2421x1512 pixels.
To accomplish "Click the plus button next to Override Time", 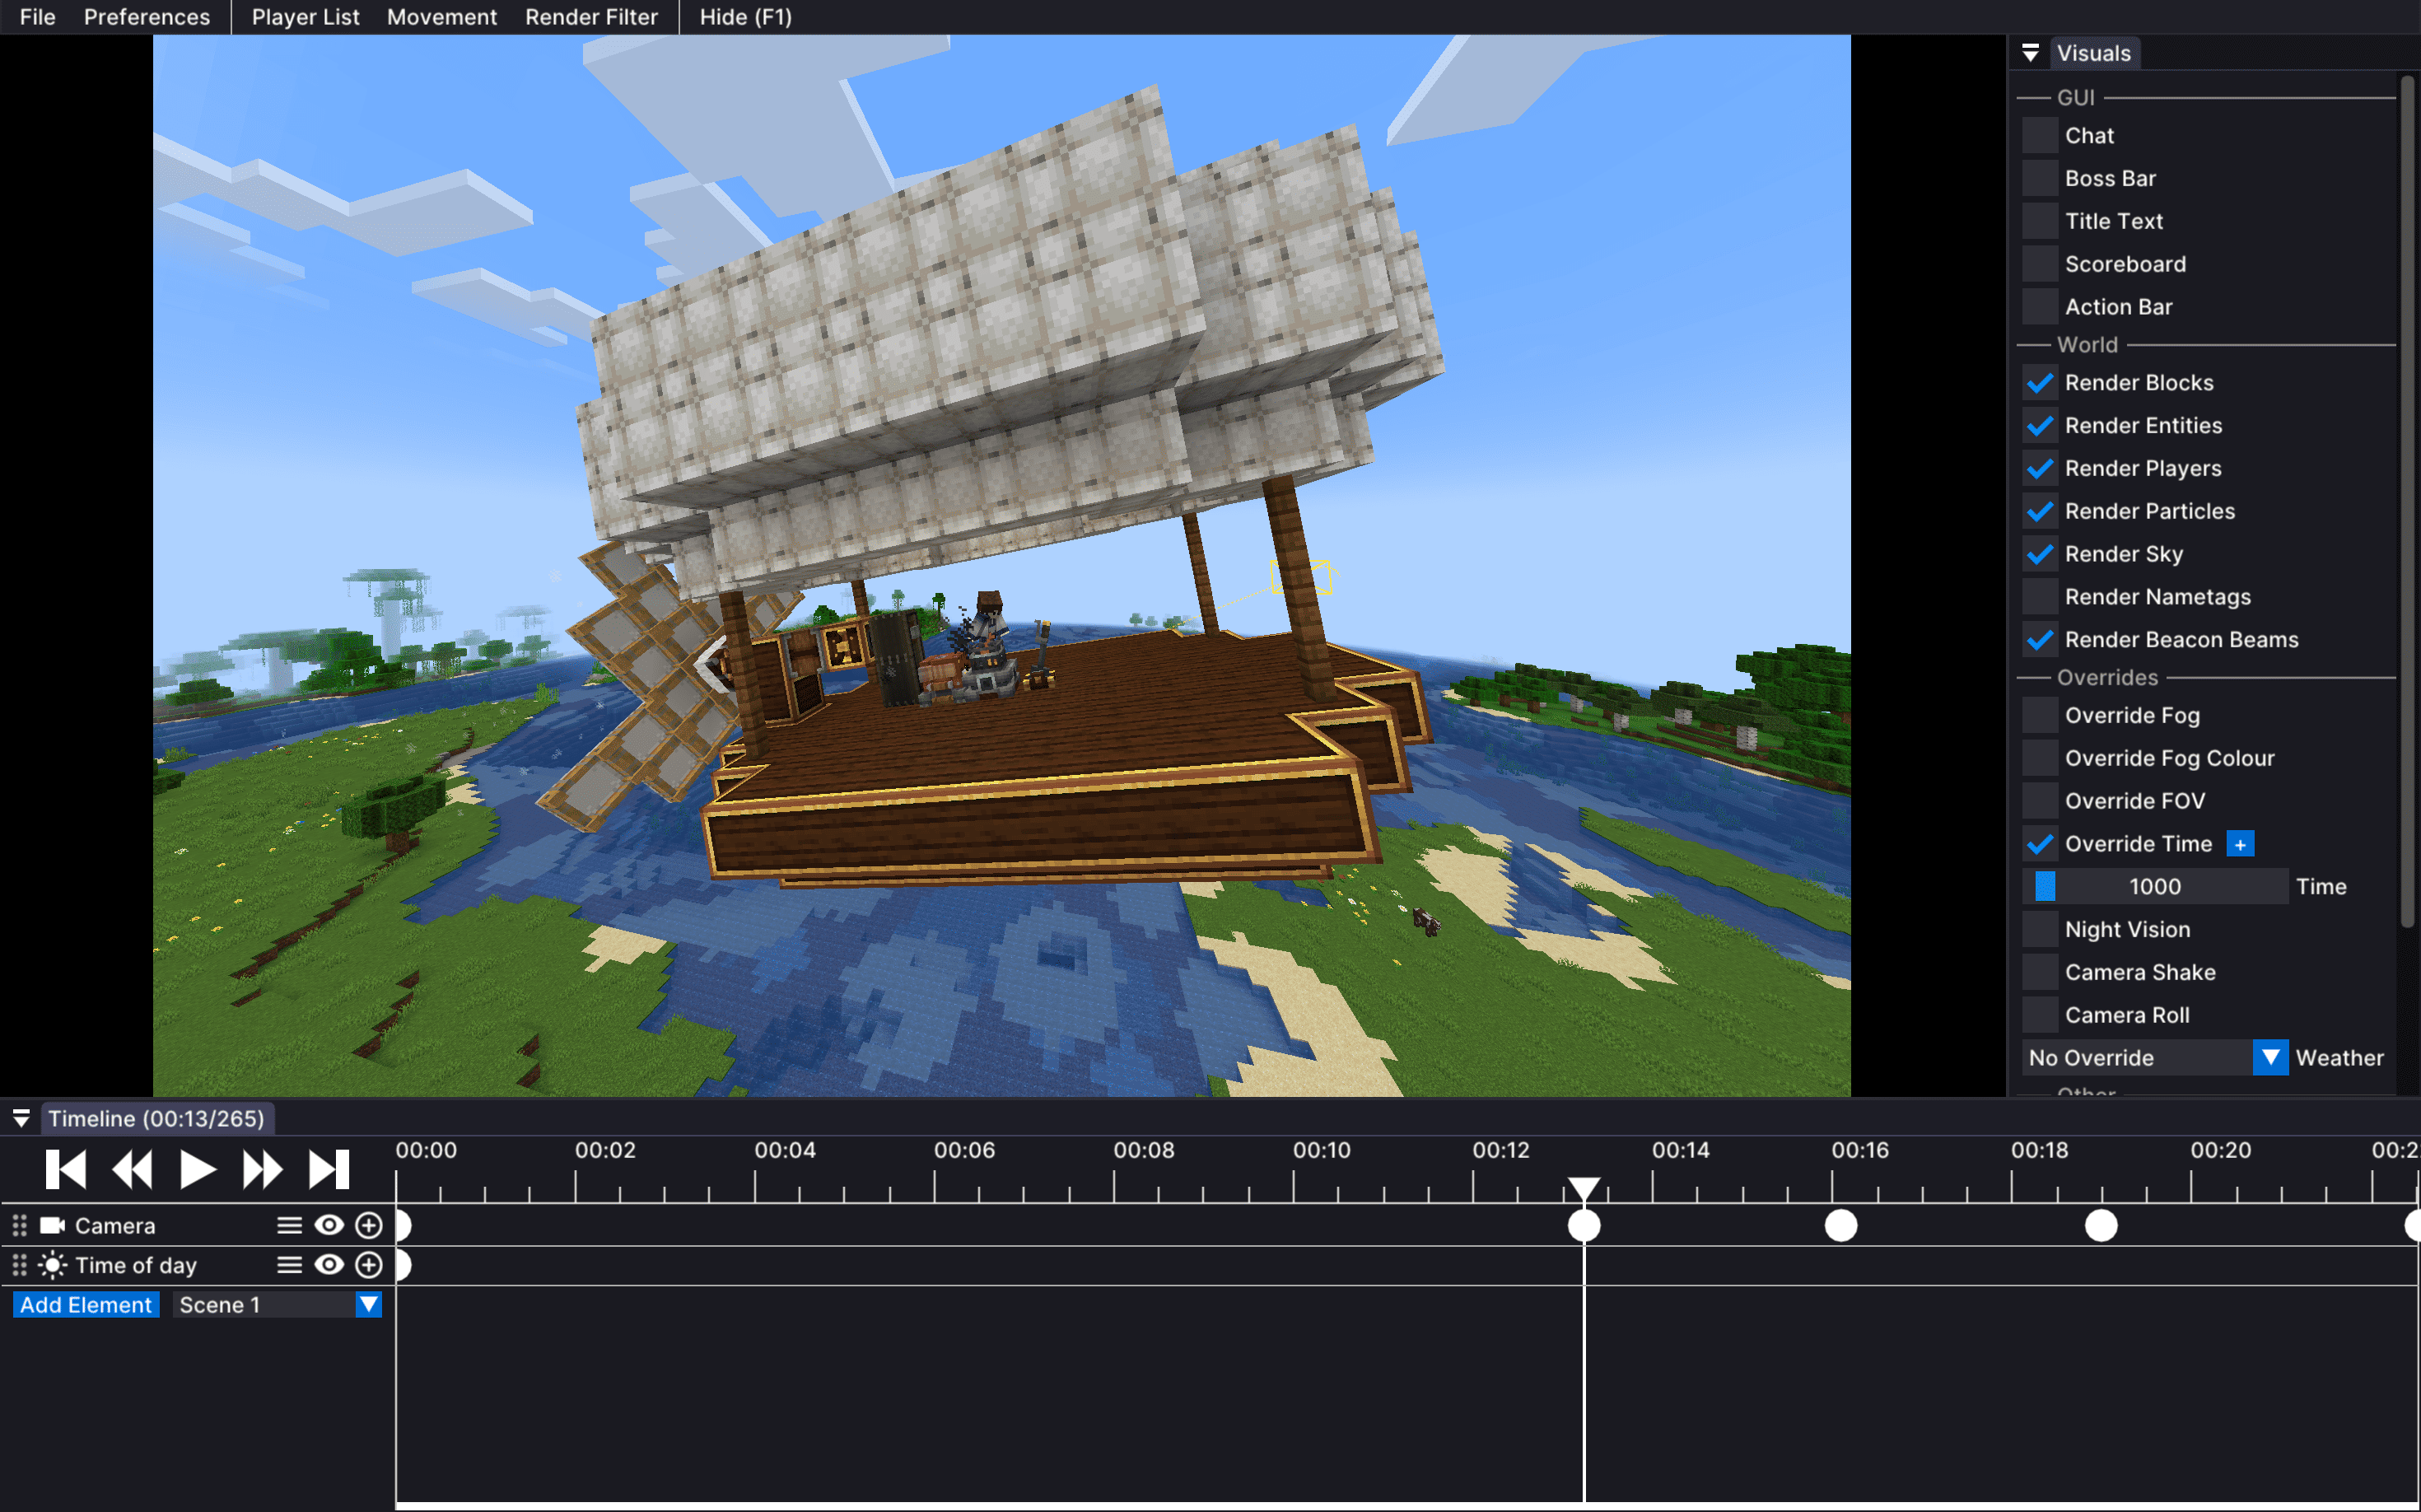I will (x=2240, y=844).
